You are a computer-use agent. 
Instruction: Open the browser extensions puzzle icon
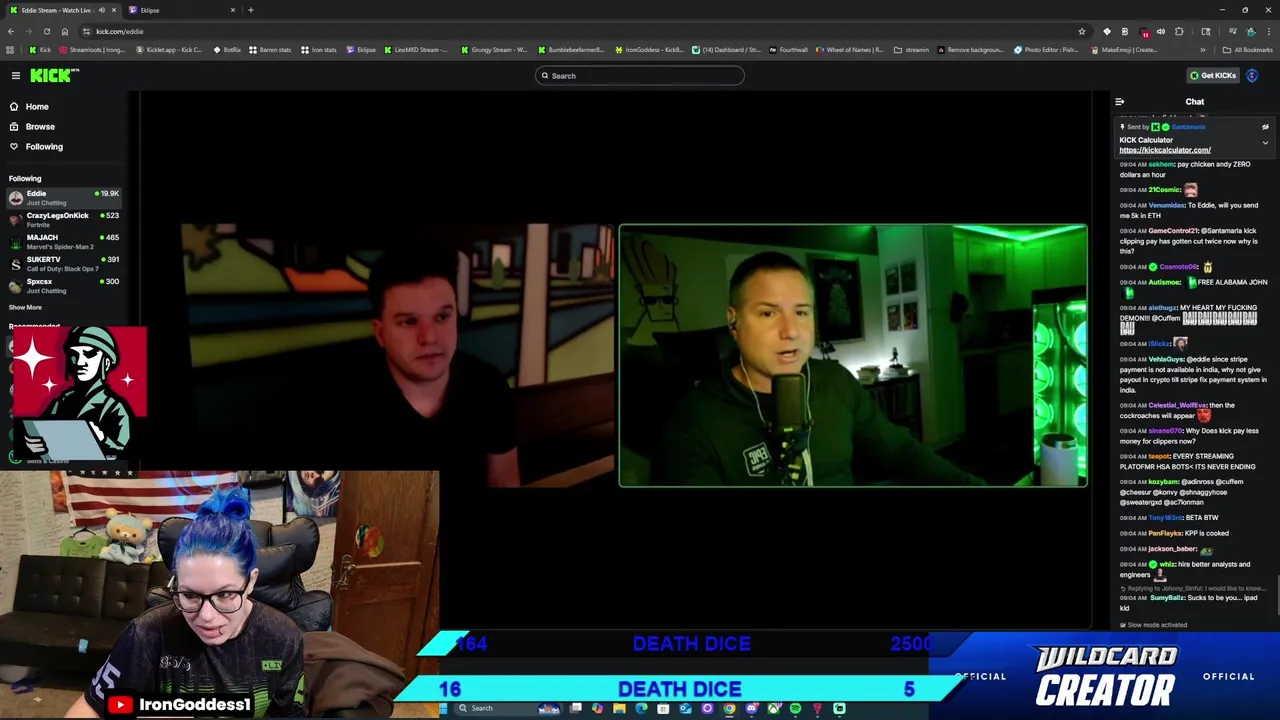1179,31
